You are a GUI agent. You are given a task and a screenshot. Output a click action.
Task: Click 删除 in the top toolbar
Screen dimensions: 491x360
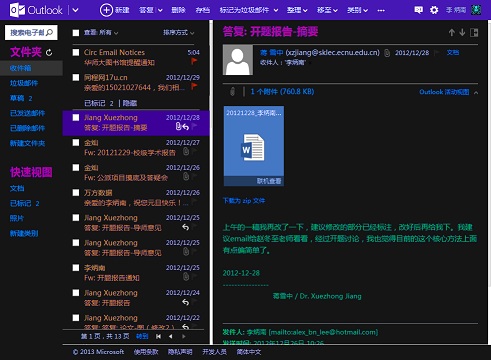[x=178, y=10]
